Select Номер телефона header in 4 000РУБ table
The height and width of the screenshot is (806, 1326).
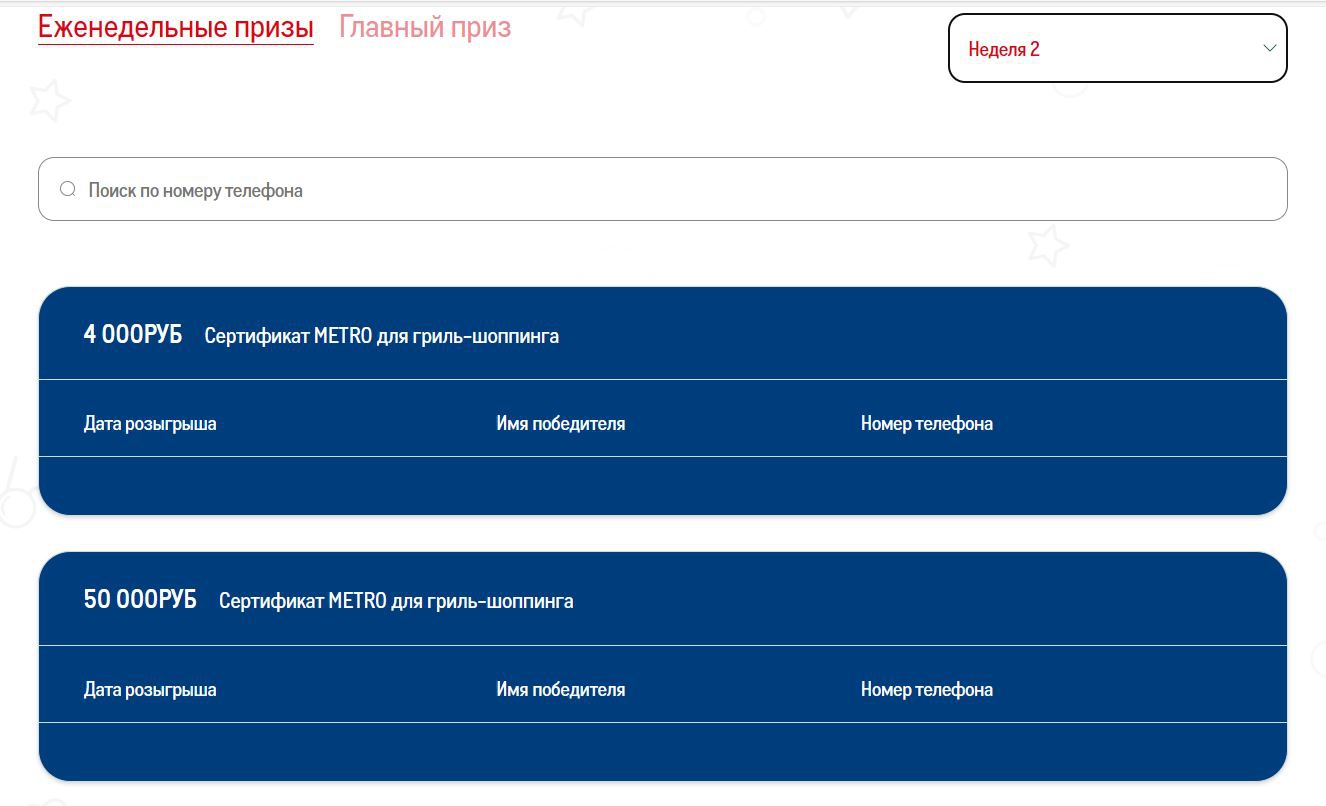(x=926, y=423)
